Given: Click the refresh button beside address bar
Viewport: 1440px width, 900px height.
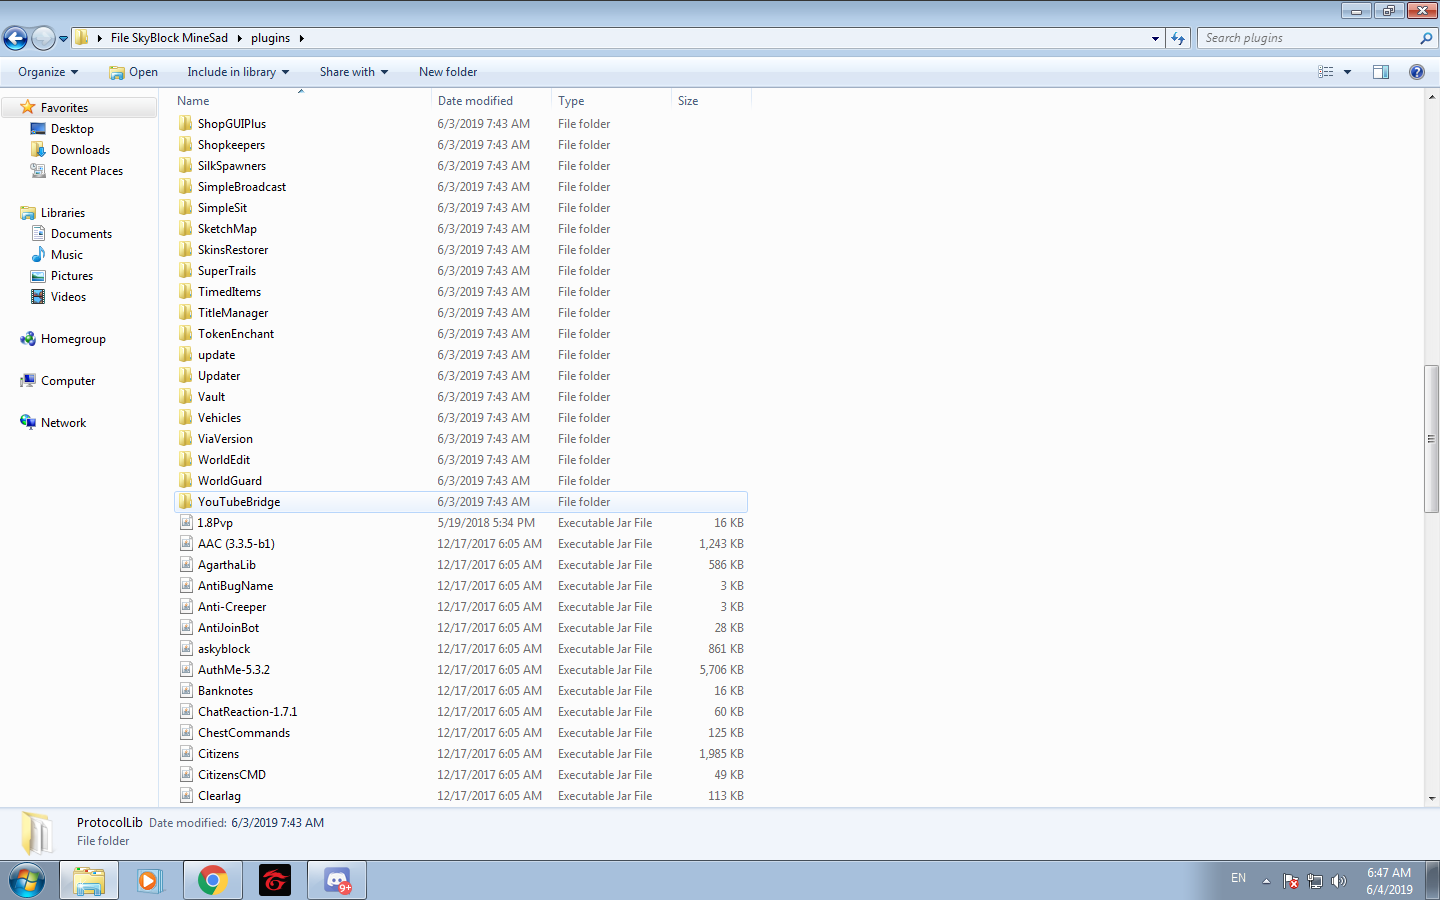Looking at the screenshot, I should (1178, 38).
